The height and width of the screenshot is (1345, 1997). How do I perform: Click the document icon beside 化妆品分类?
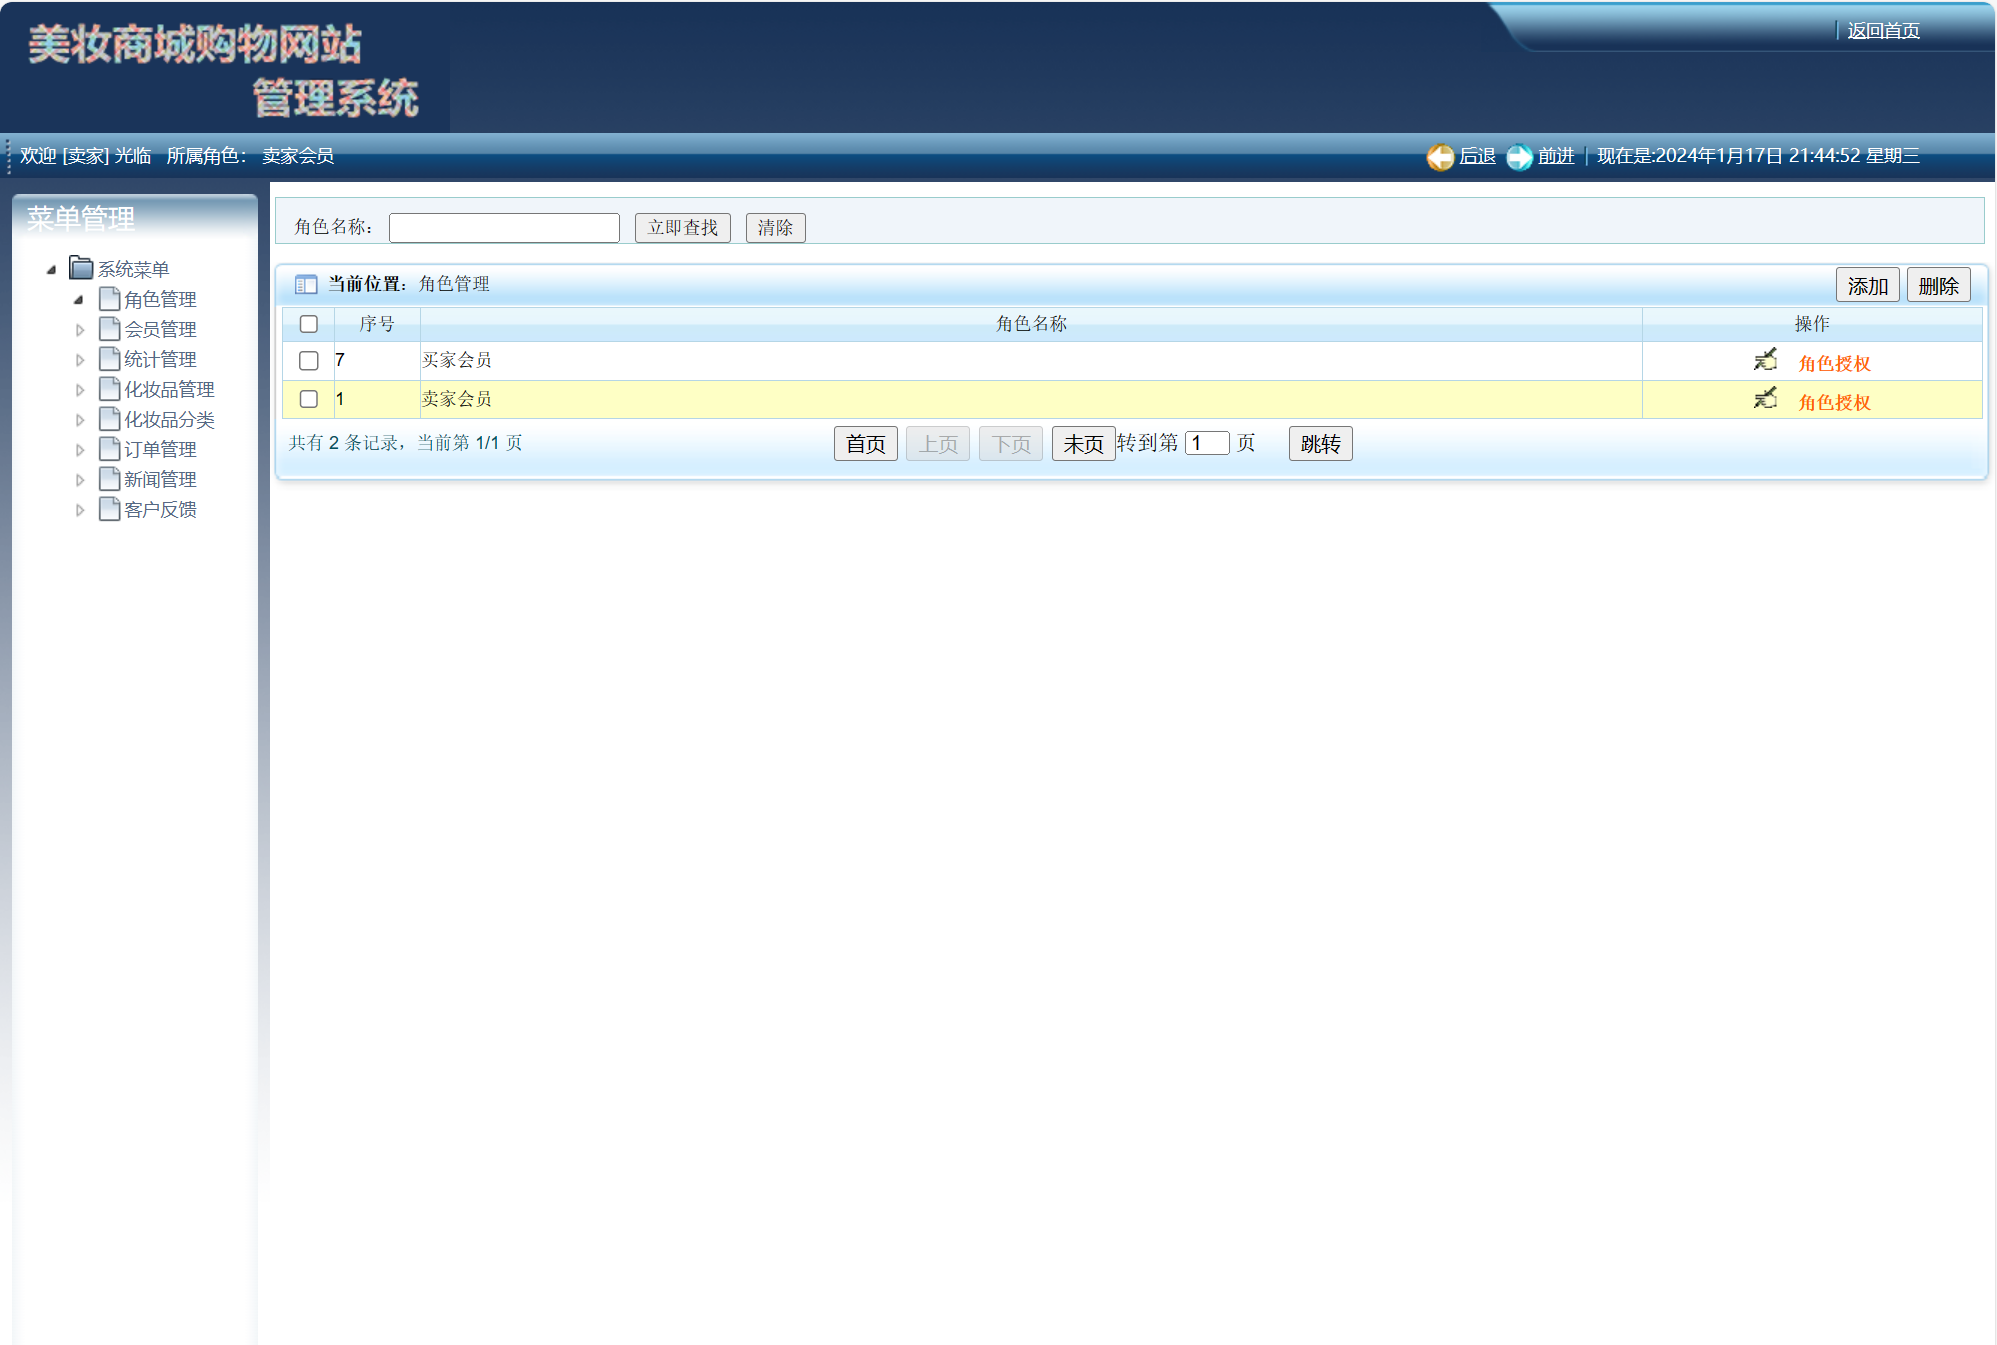[x=109, y=419]
